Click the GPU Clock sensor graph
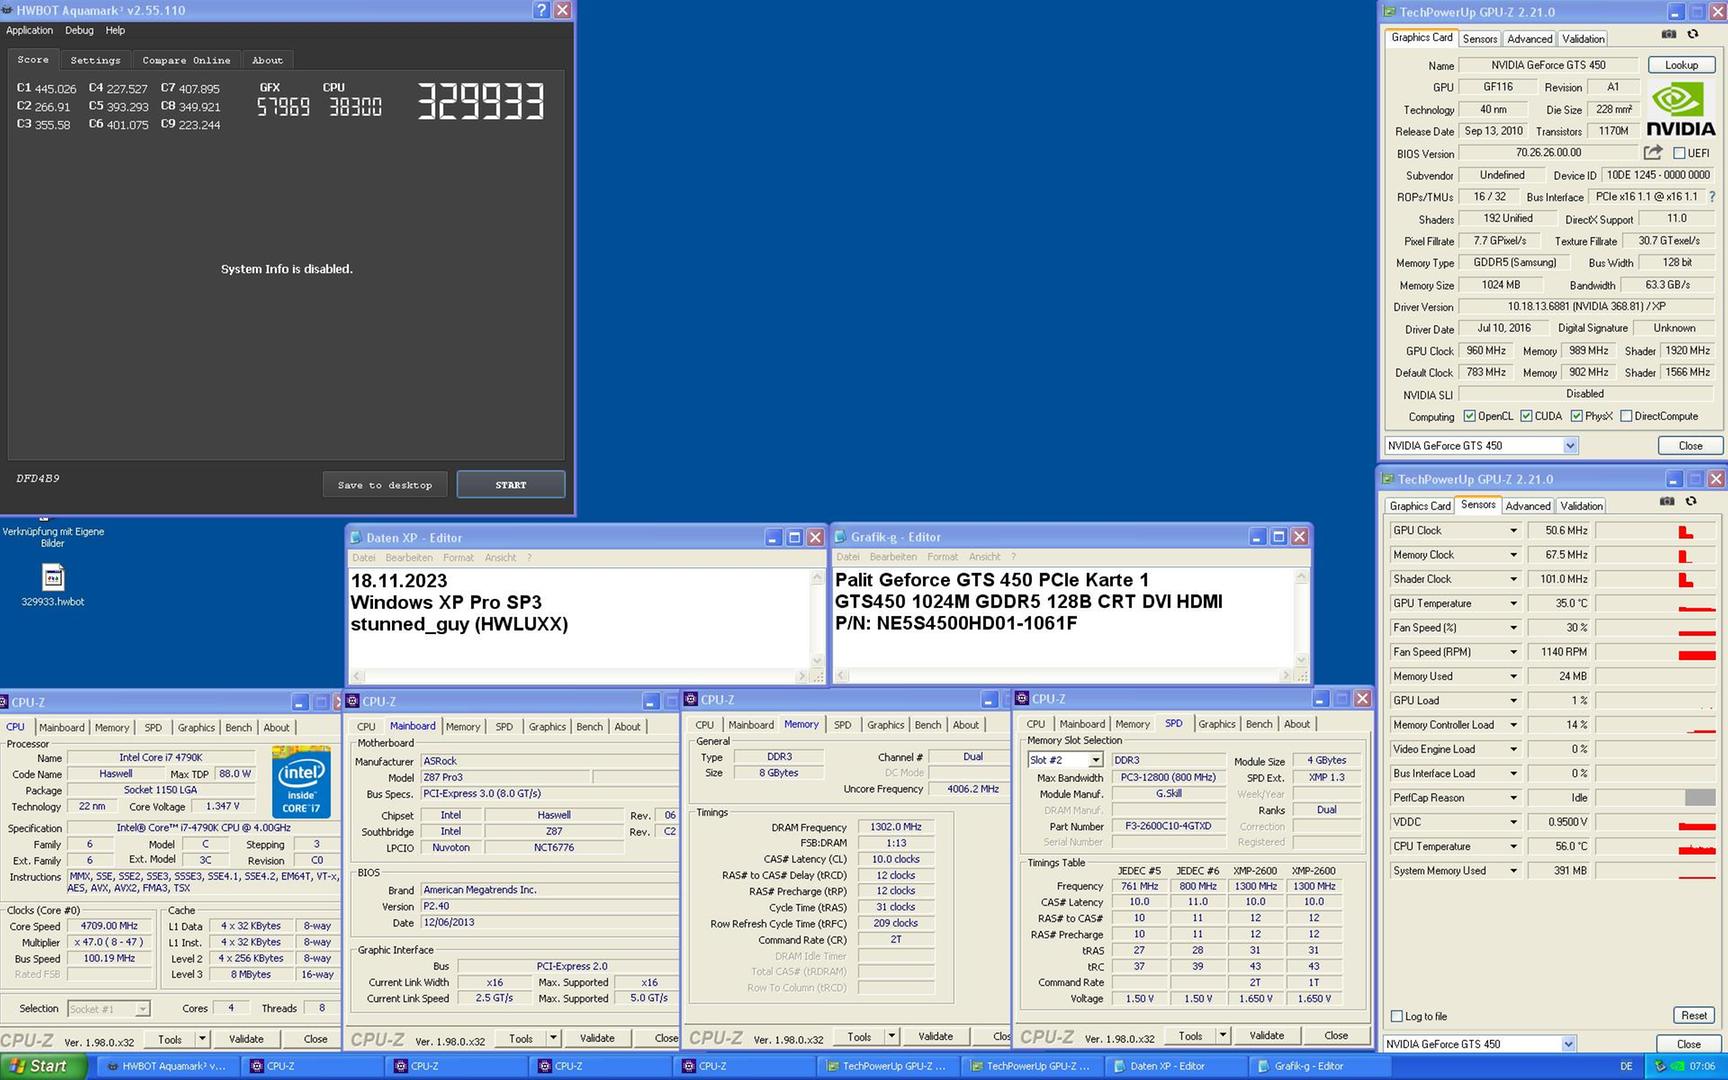This screenshot has width=1728, height=1080. coord(1656,531)
